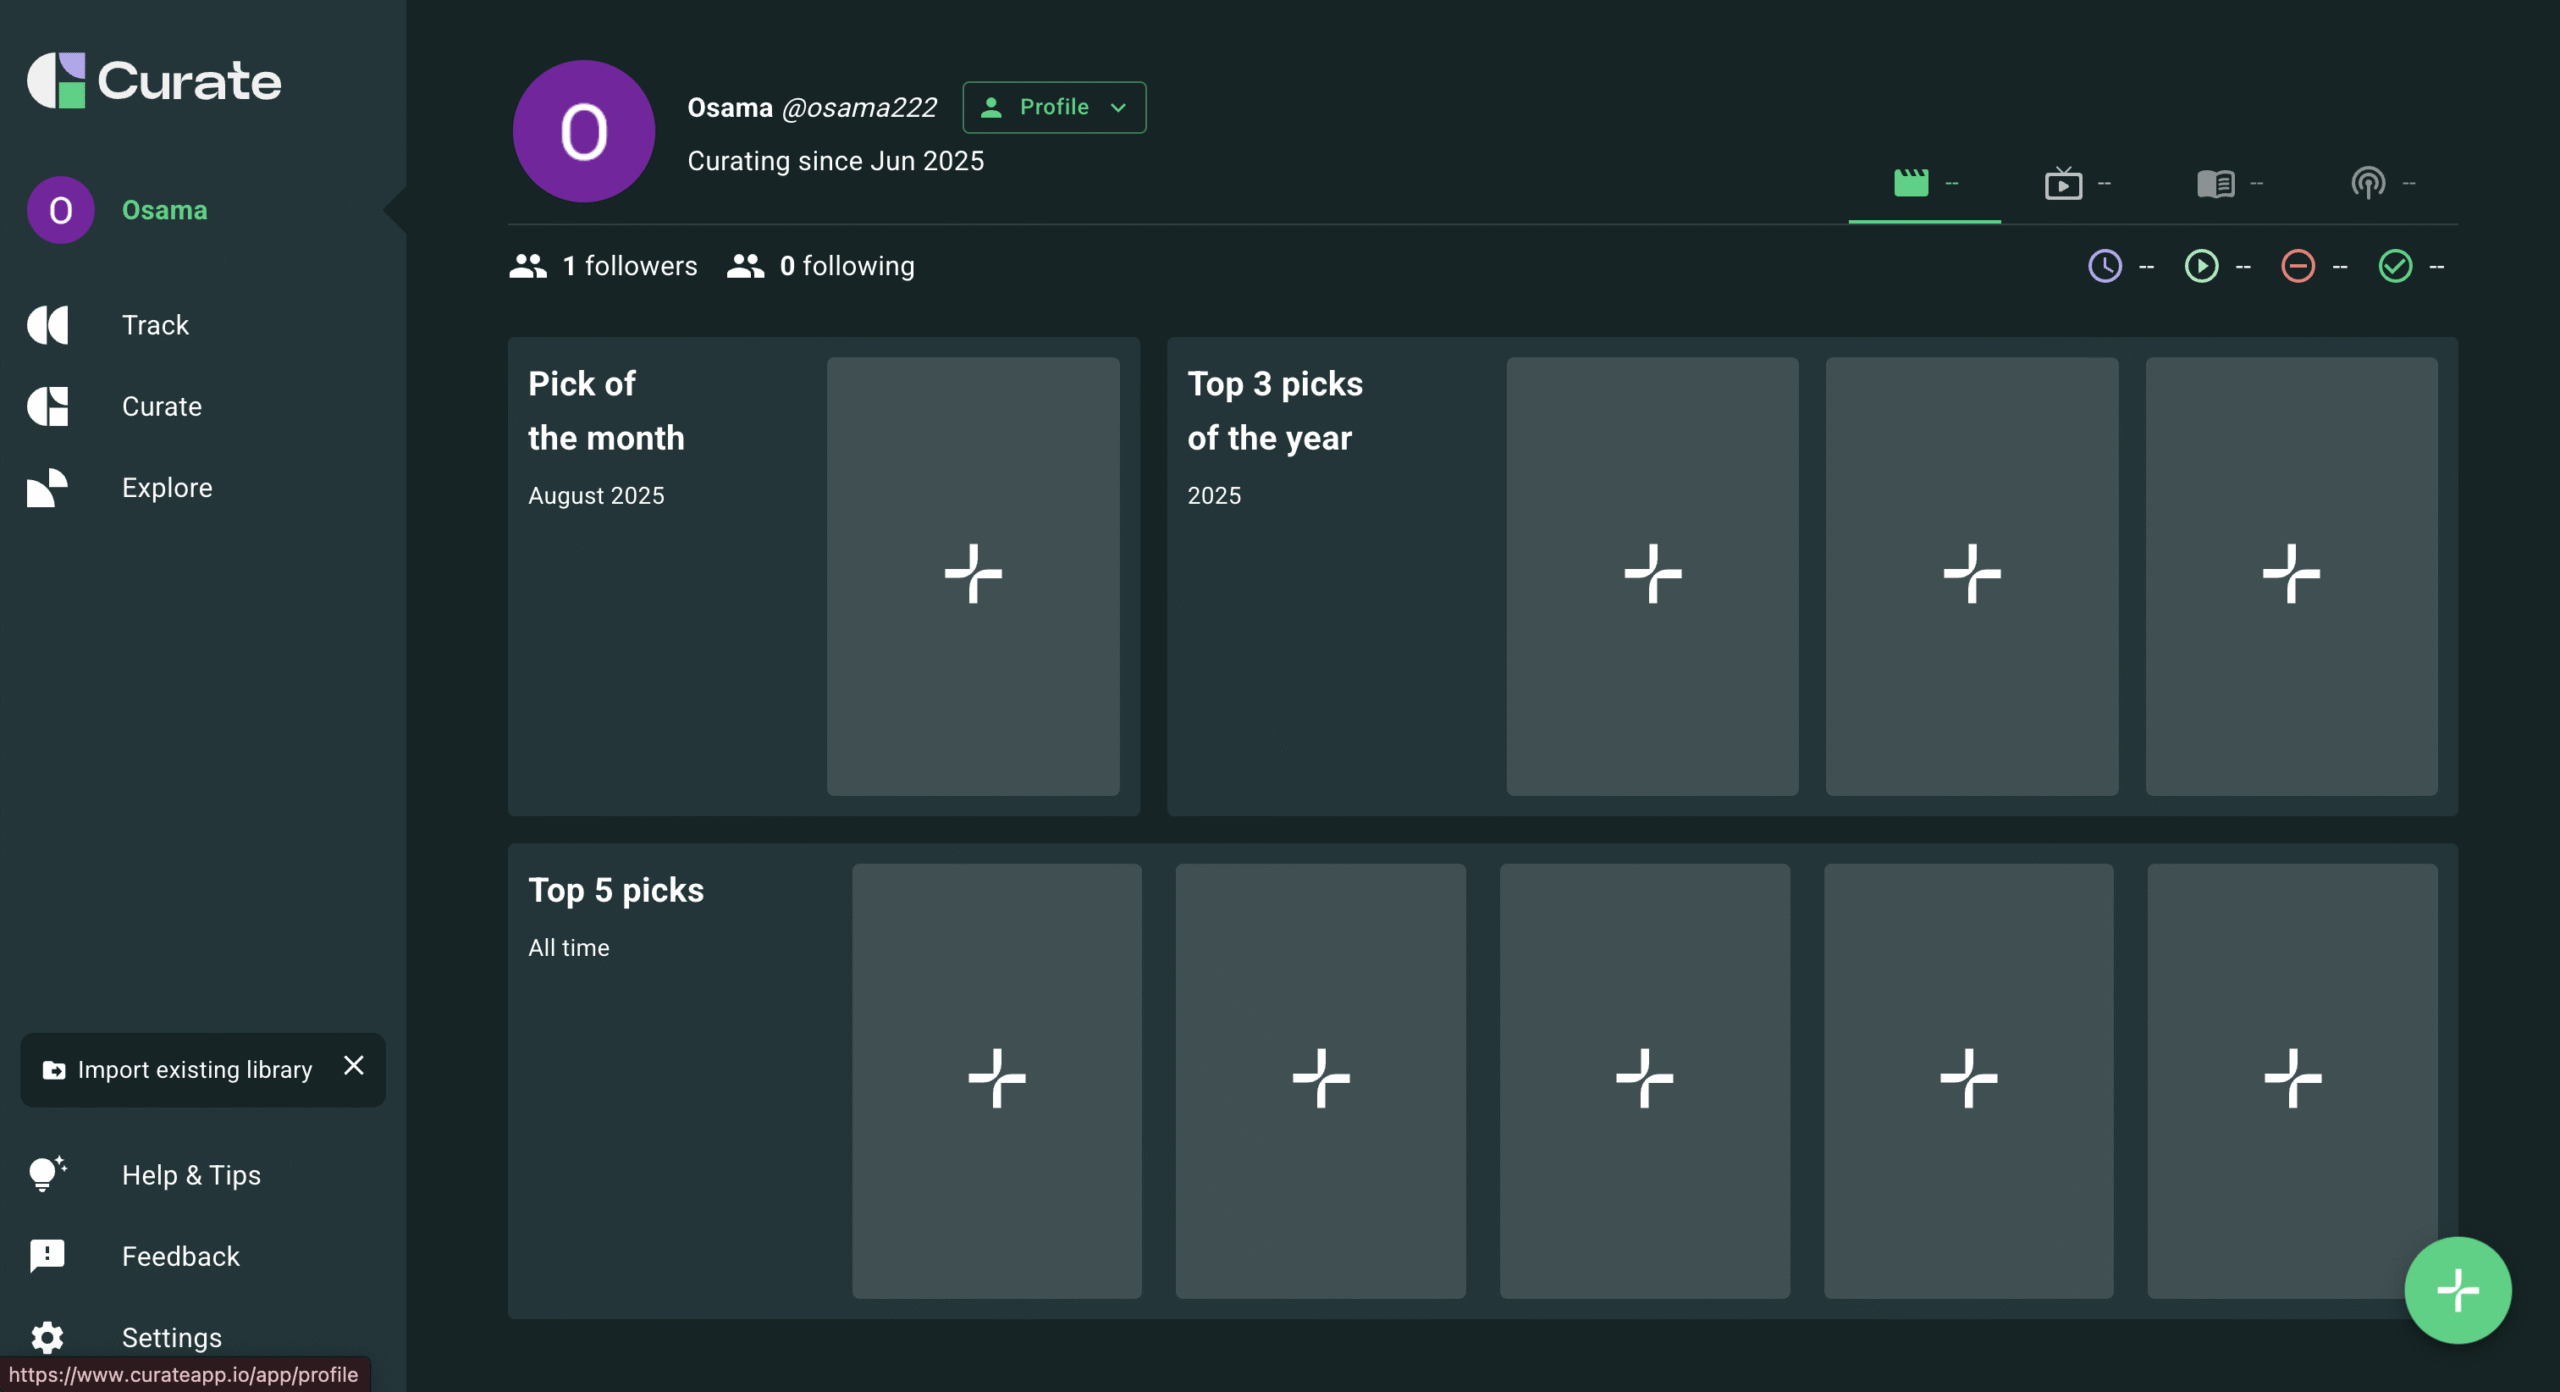This screenshot has width=2560, height=1392.
Task: Click the large purple Osama avatar
Action: click(x=583, y=131)
